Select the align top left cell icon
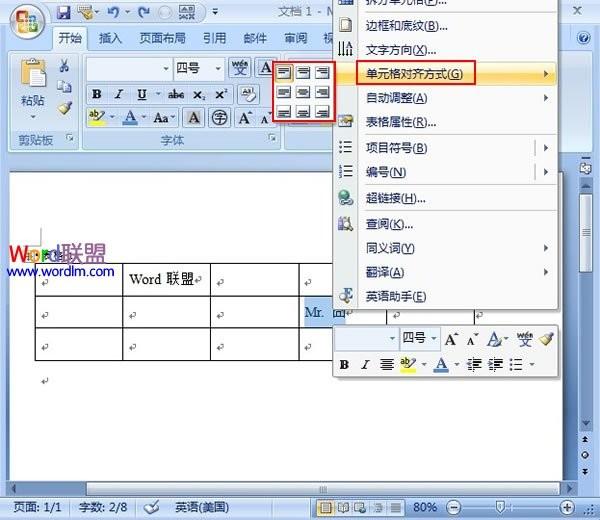The height and width of the screenshot is (520, 600). tap(284, 72)
